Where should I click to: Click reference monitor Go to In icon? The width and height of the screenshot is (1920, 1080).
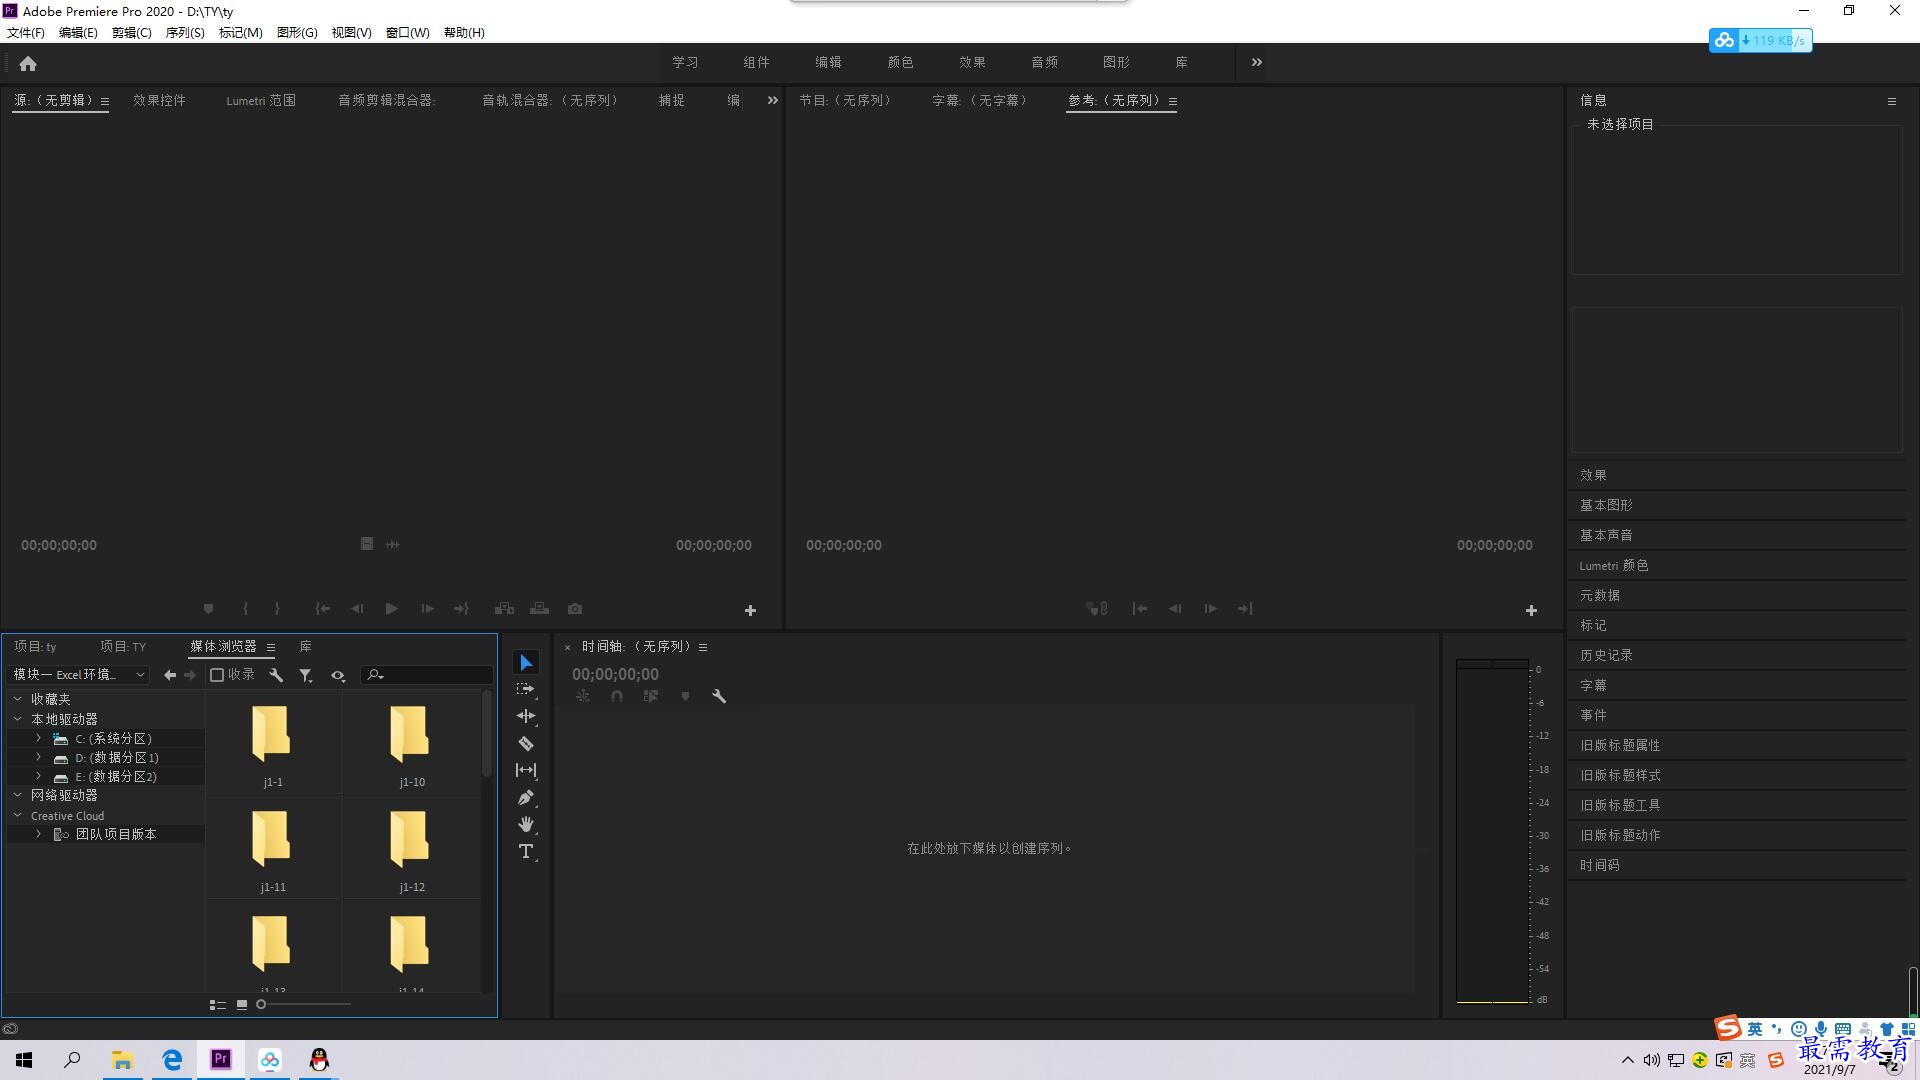click(x=1139, y=608)
